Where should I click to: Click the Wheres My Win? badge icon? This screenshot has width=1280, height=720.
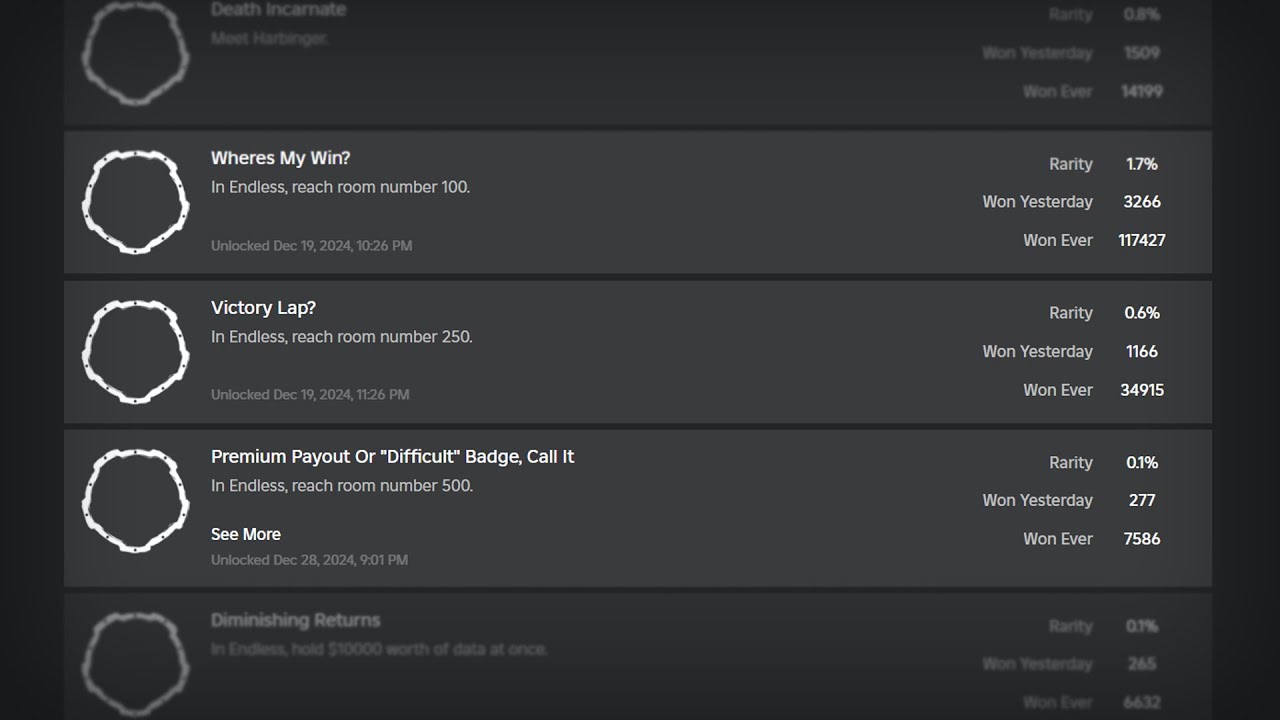click(135, 202)
